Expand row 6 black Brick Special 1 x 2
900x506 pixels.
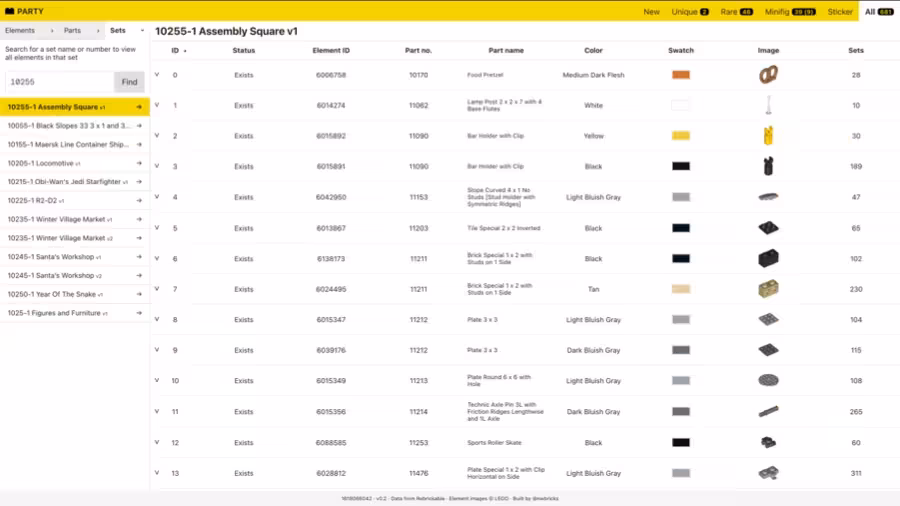click(157, 258)
